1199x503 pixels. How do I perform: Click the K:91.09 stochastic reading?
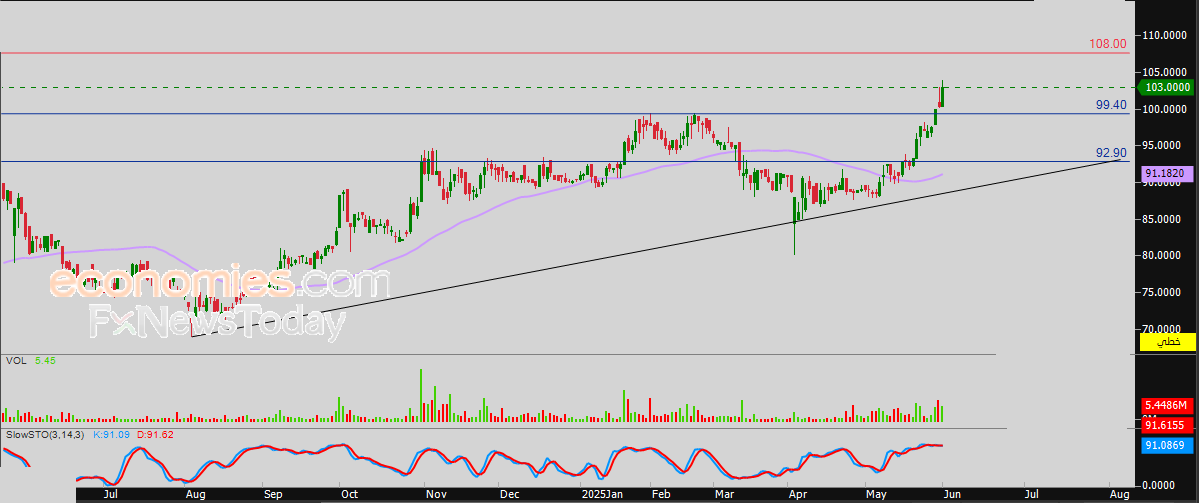coord(111,434)
